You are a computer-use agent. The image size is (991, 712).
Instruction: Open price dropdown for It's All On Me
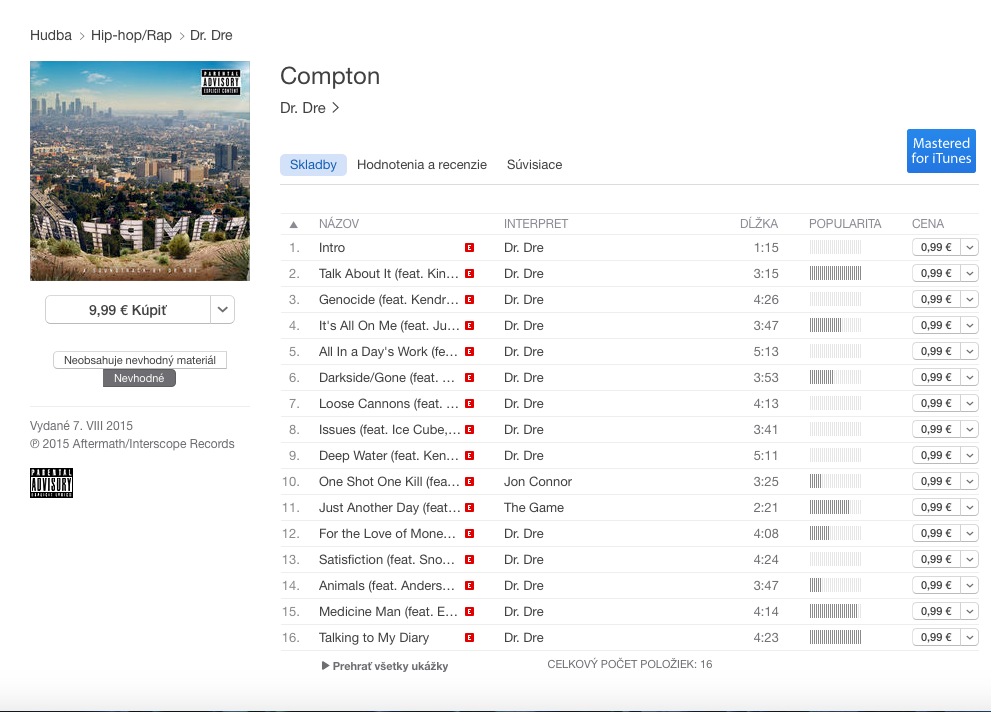(970, 325)
